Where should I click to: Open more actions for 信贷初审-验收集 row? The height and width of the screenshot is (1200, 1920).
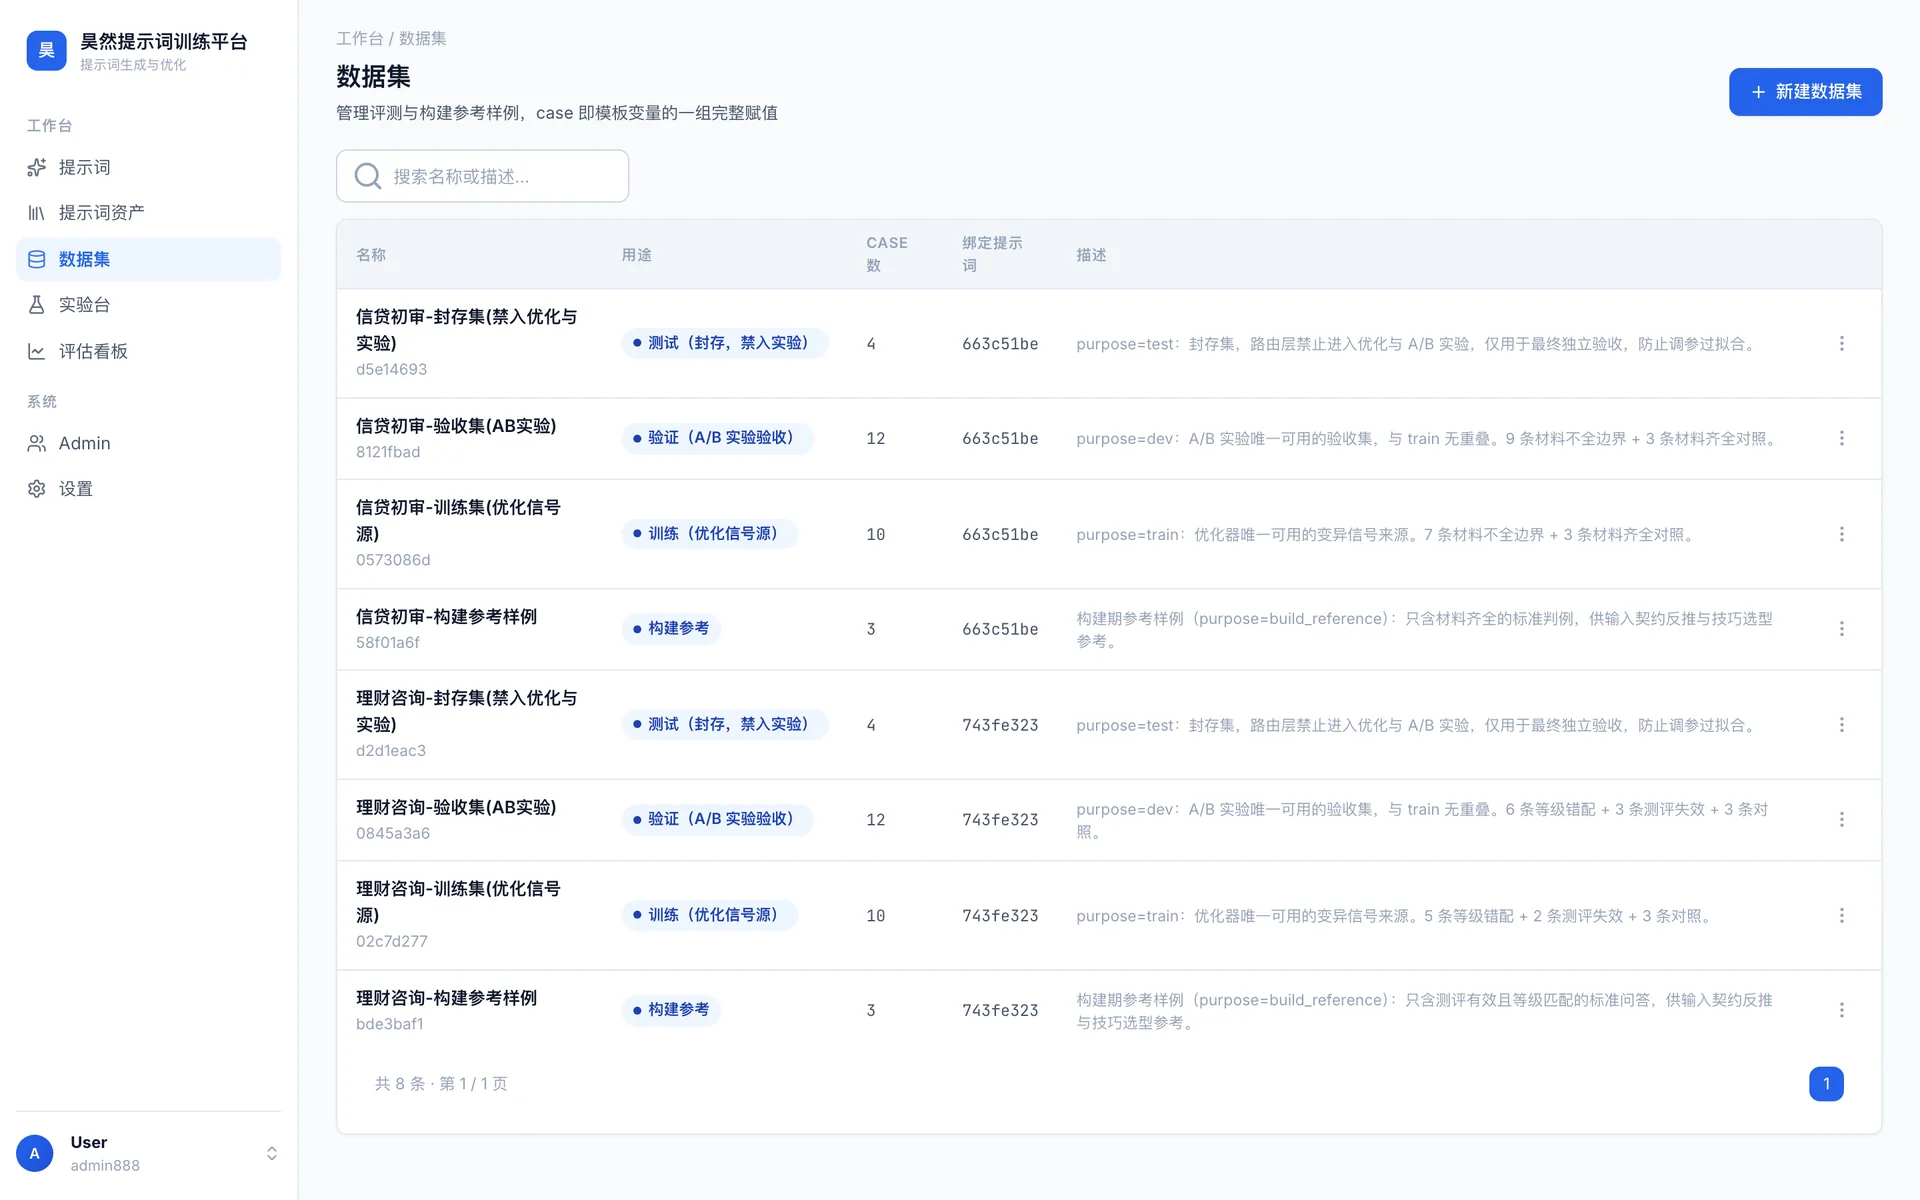pos(1841,439)
